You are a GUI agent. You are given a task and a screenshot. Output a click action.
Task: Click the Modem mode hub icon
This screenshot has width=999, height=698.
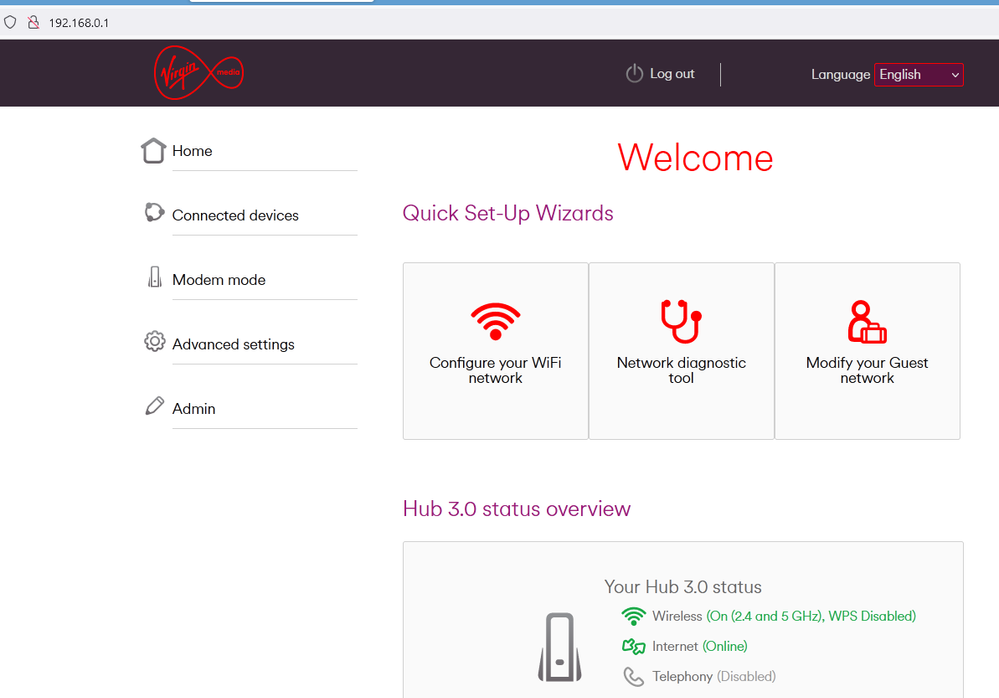[x=154, y=277]
